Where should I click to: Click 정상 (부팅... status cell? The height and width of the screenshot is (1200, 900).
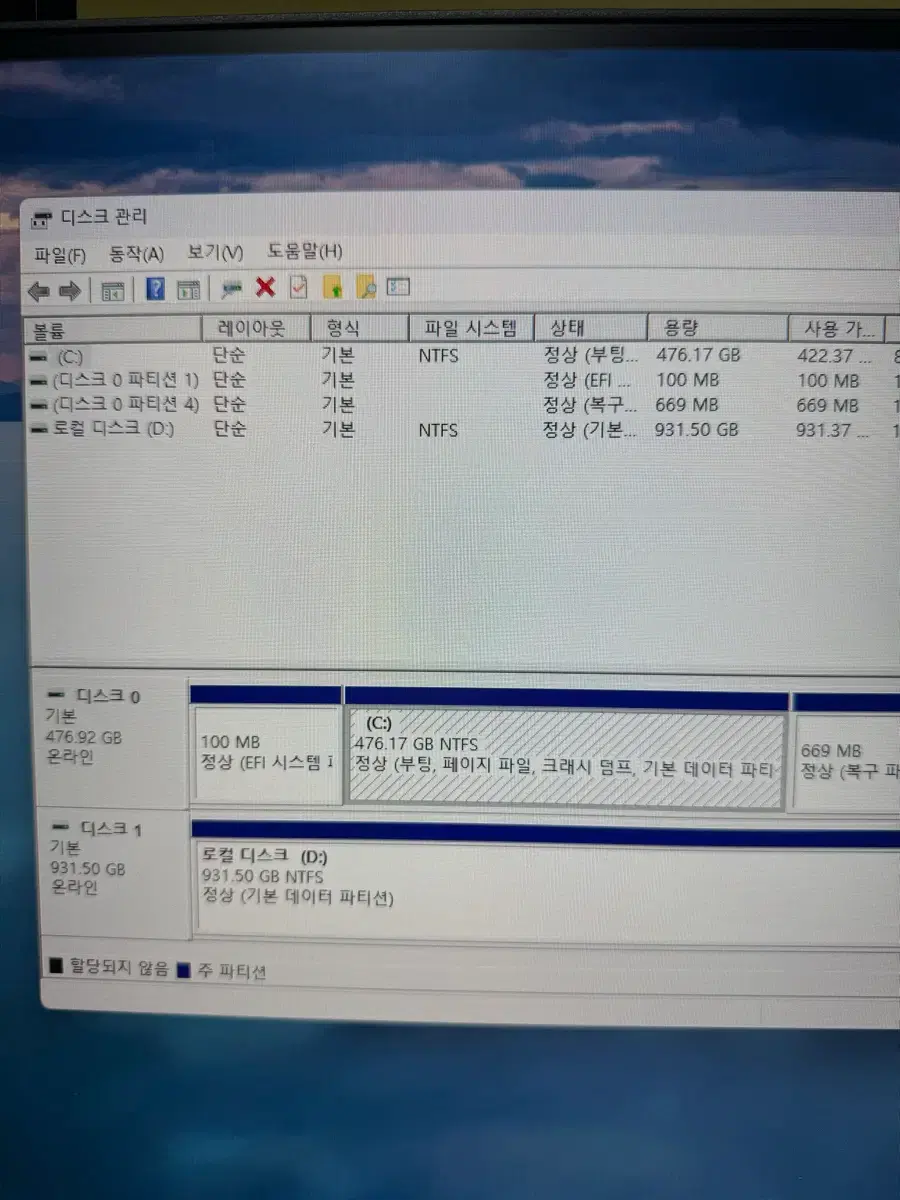pyautogui.click(x=590, y=355)
